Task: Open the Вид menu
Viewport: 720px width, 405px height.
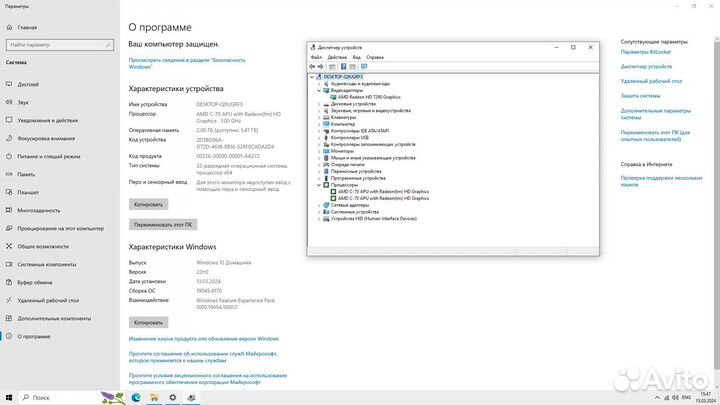Action: tap(357, 57)
